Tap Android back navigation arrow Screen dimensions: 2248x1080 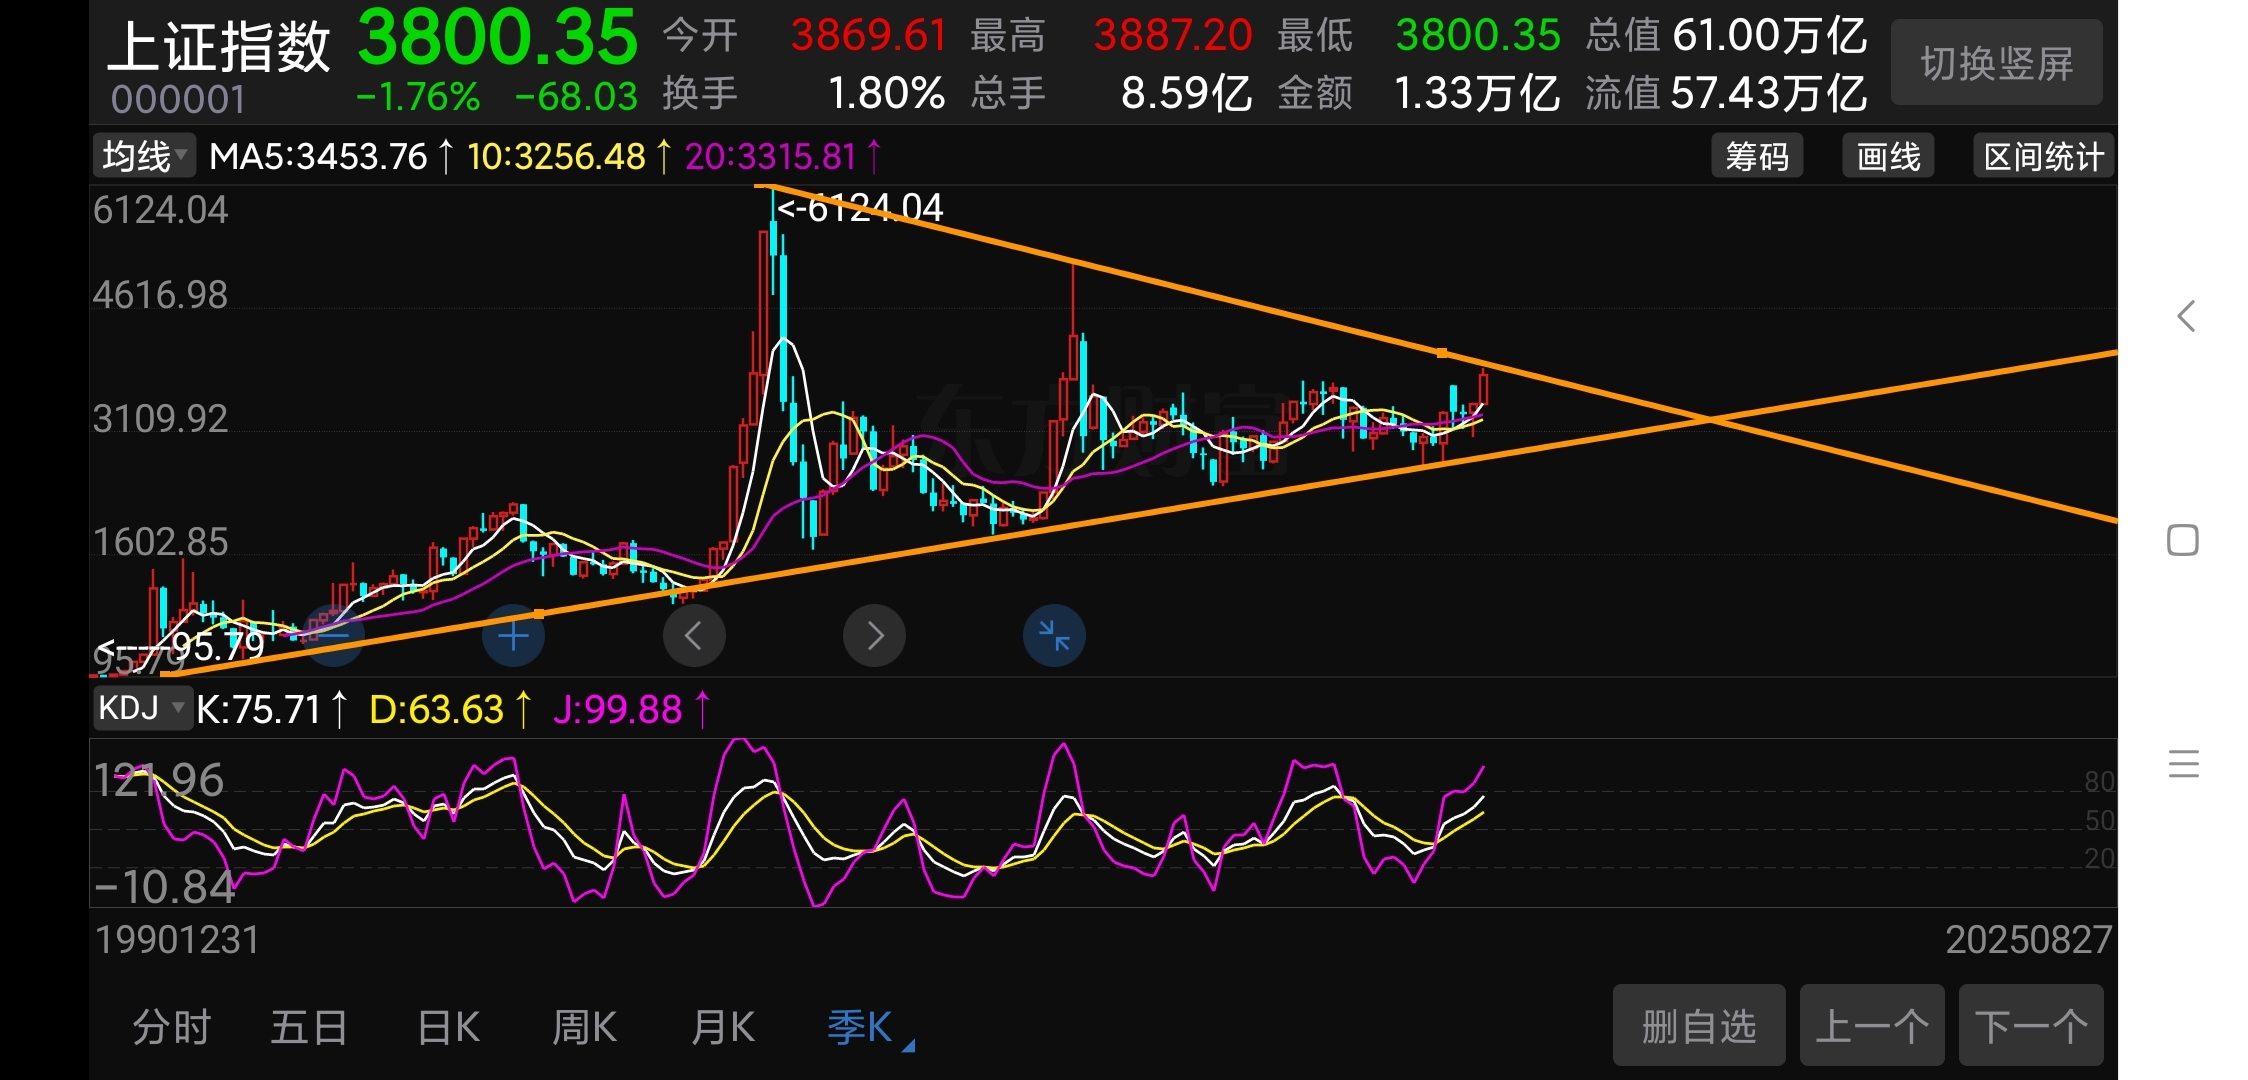click(x=2186, y=316)
